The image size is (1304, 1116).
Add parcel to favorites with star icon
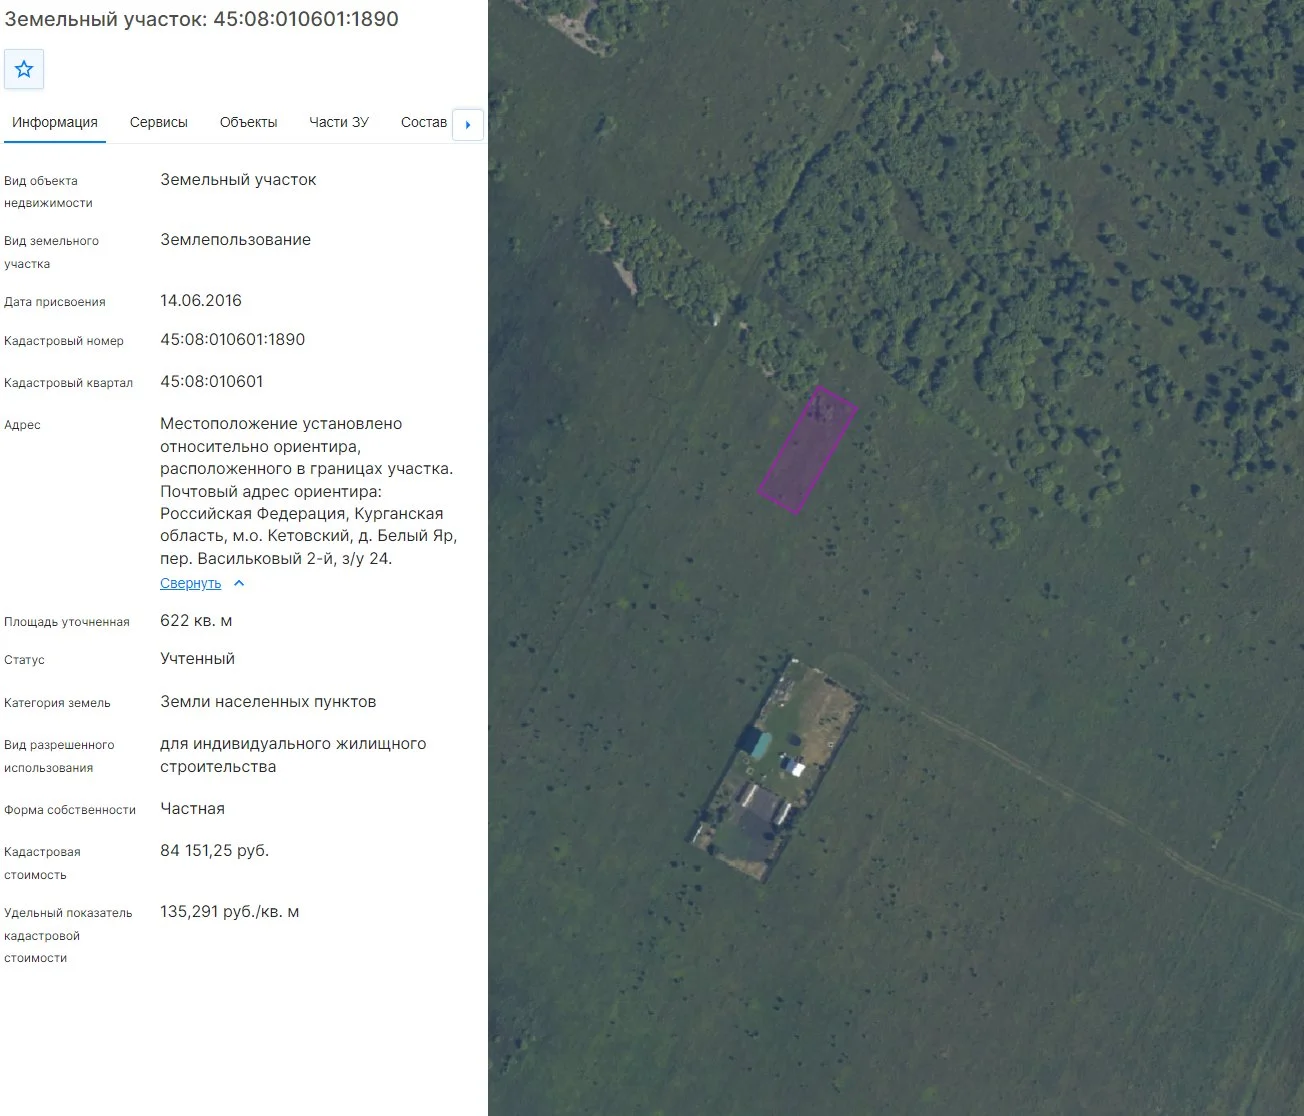coord(24,69)
